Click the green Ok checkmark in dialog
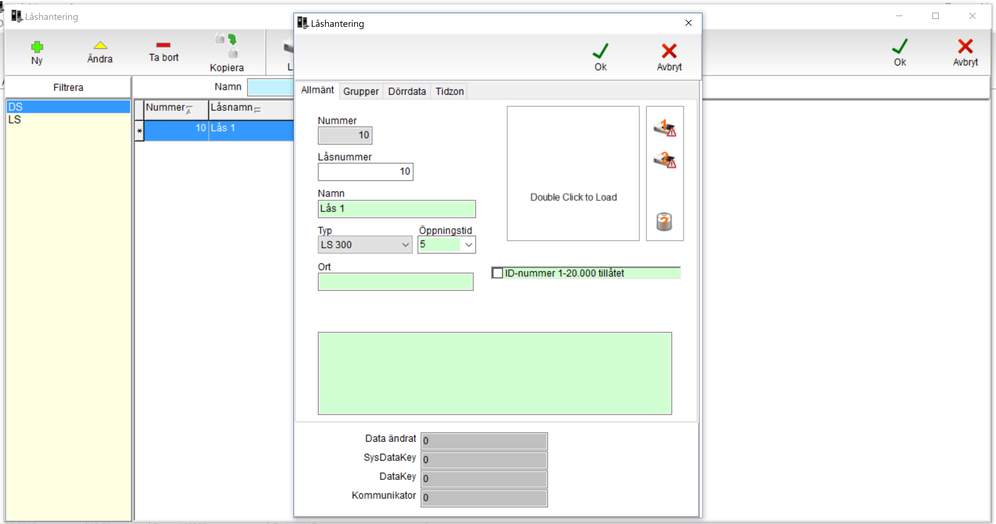The width and height of the screenshot is (996, 524). (x=600, y=51)
